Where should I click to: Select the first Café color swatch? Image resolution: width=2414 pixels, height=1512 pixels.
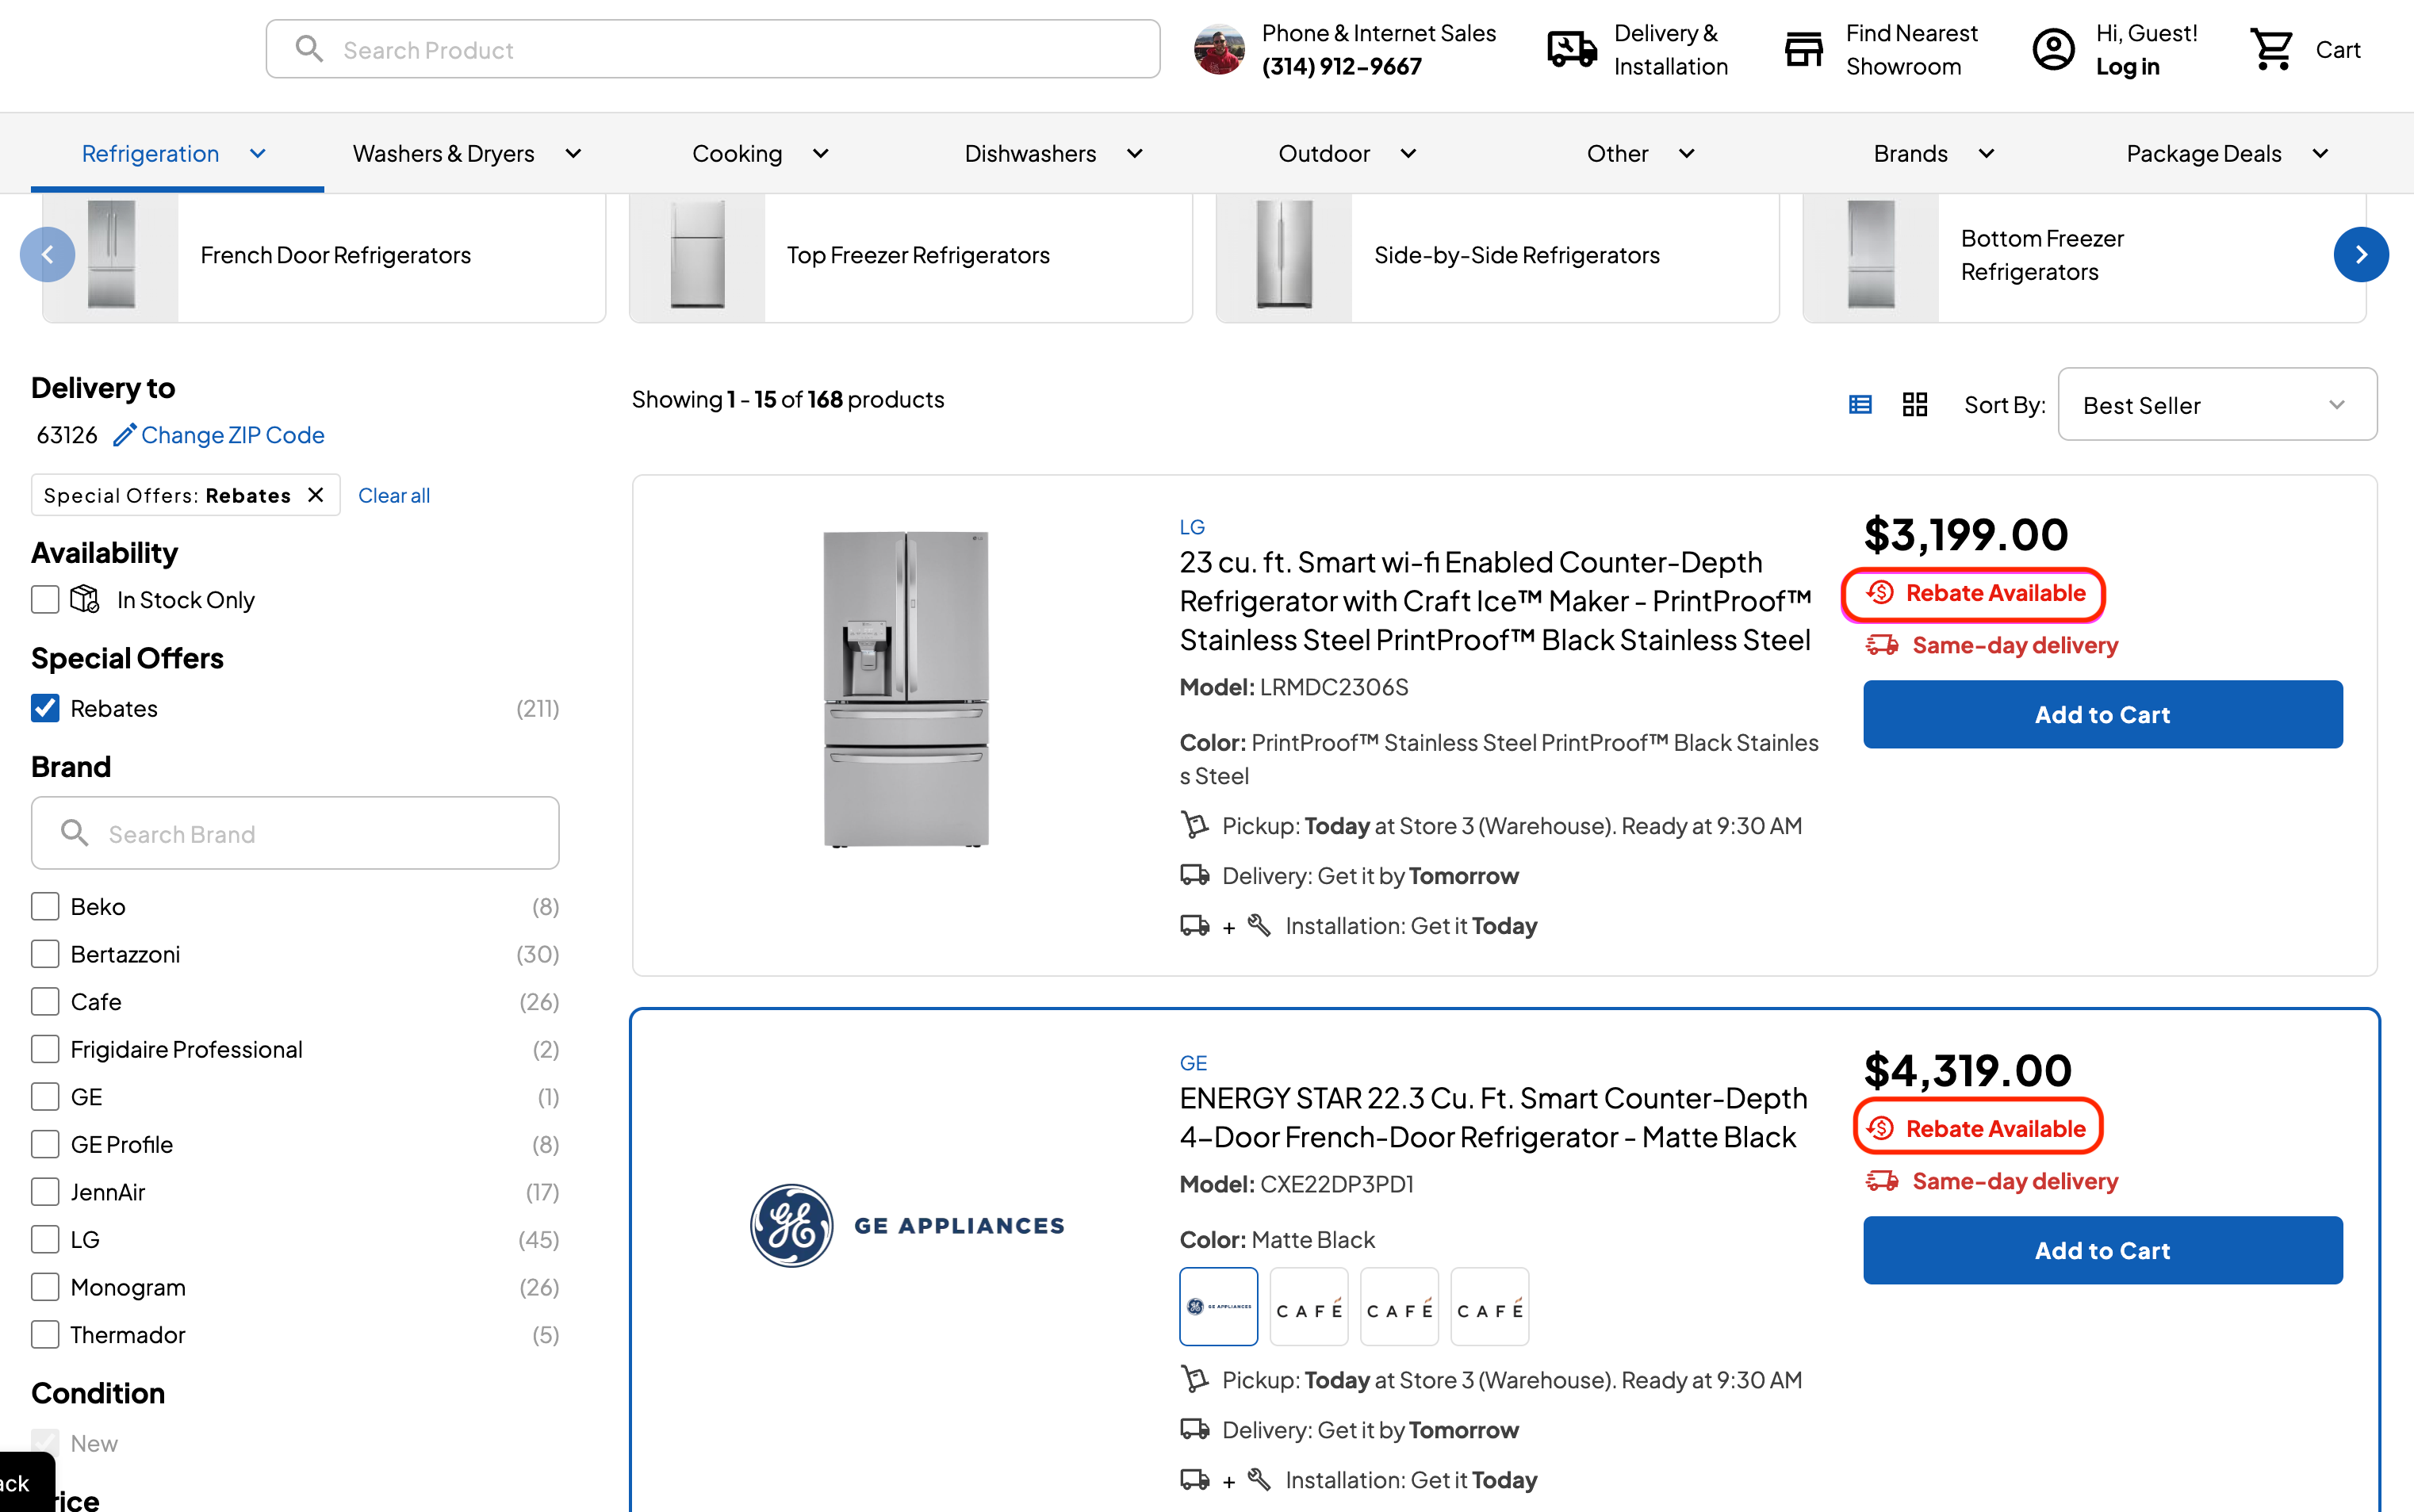pos(1309,1306)
